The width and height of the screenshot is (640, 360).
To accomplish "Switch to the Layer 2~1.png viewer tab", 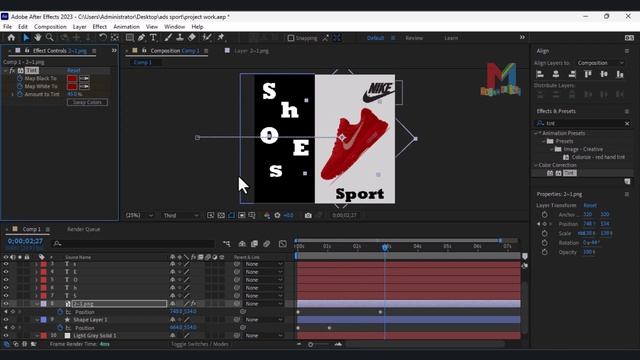I will 251,51.
